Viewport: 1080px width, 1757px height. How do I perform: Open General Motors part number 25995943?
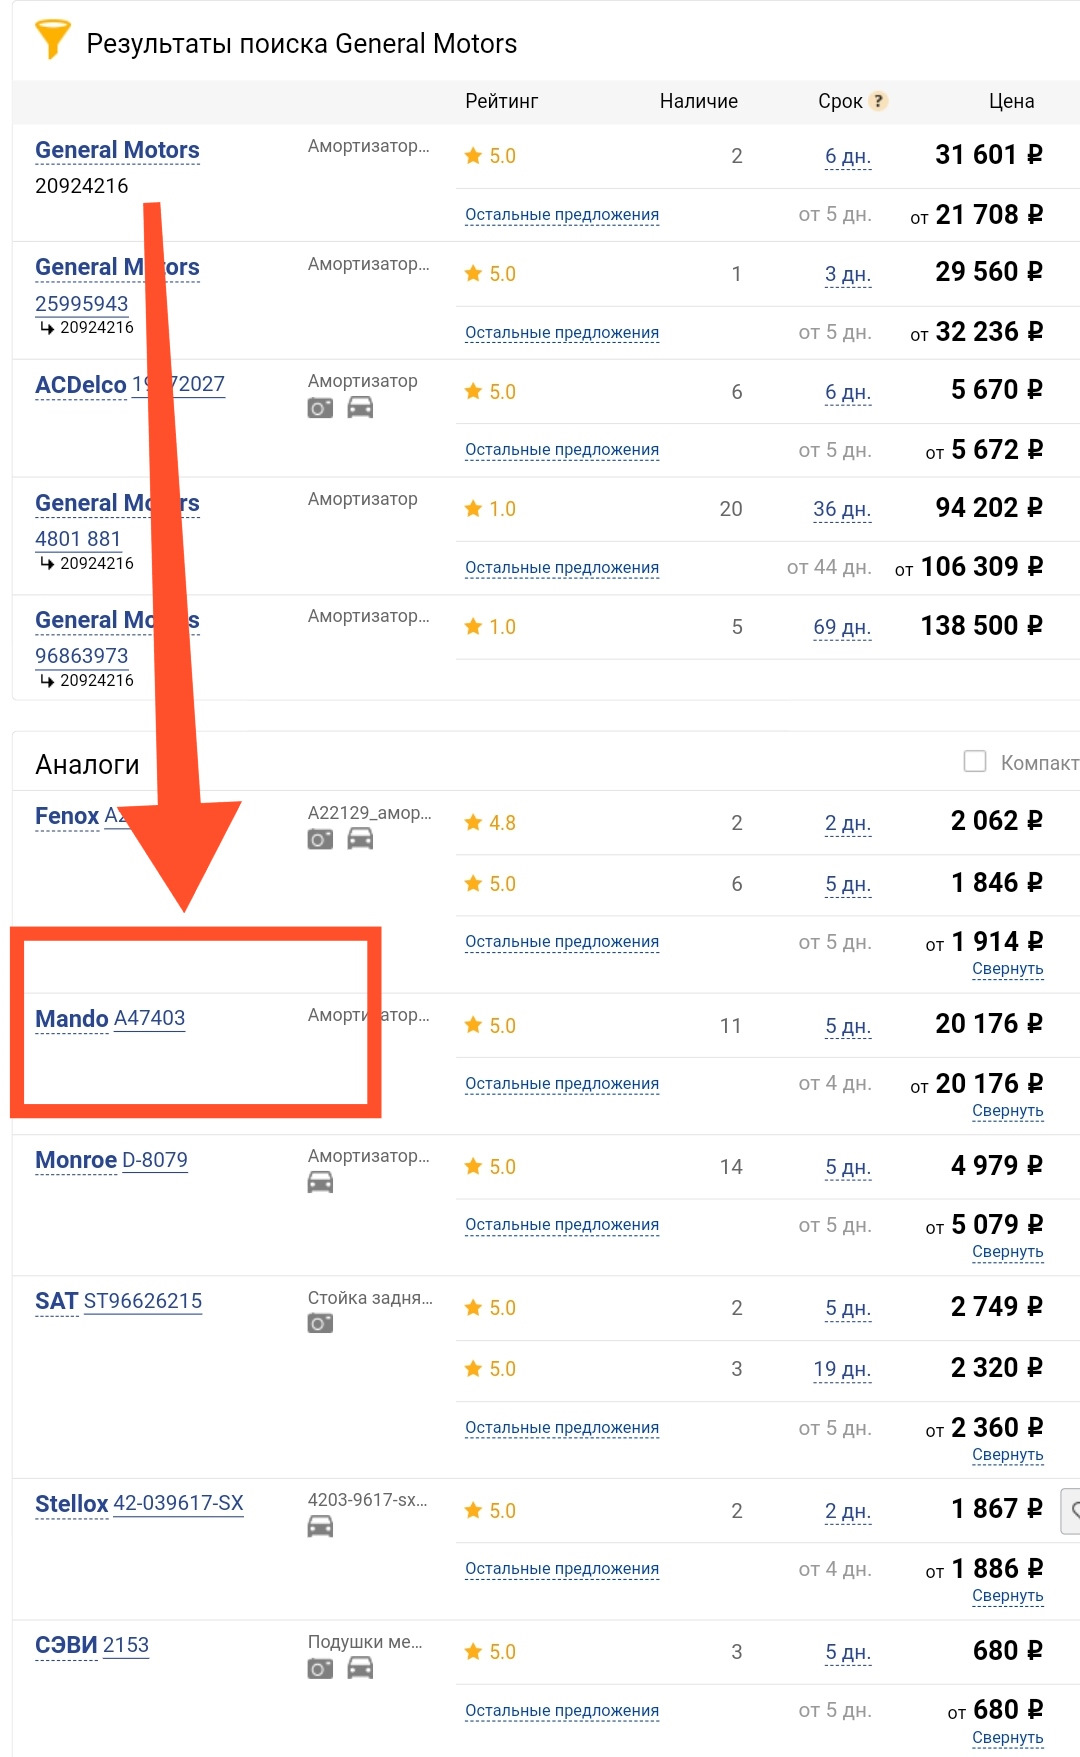point(82,303)
